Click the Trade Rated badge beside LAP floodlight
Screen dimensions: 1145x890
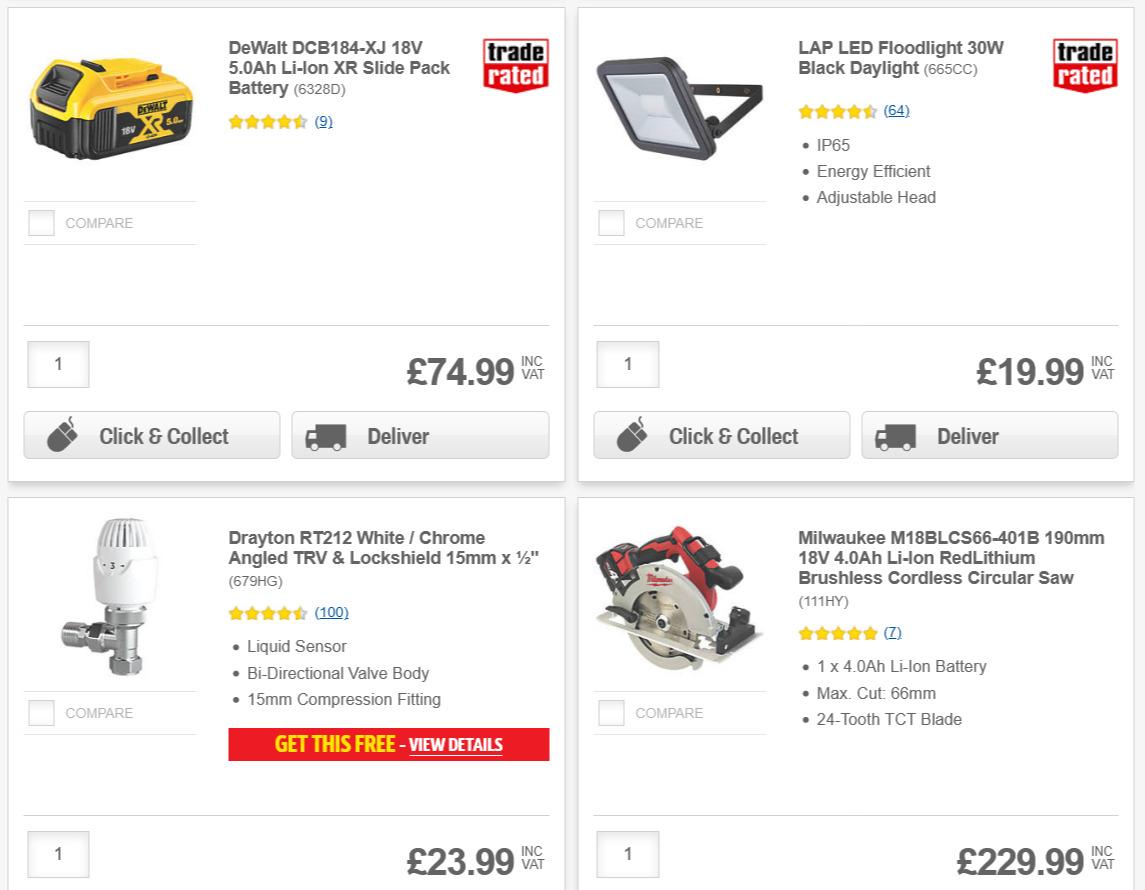(x=1084, y=63)
